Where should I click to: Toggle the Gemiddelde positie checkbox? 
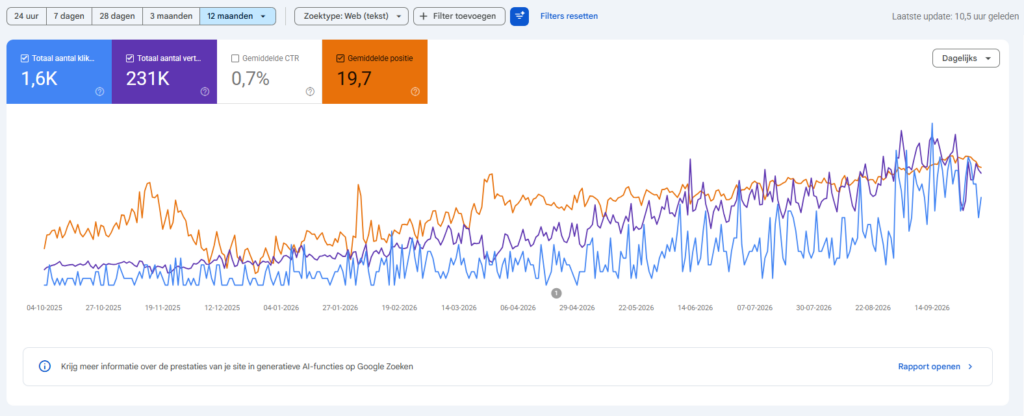pyautogui.click(x=340, y=58)
